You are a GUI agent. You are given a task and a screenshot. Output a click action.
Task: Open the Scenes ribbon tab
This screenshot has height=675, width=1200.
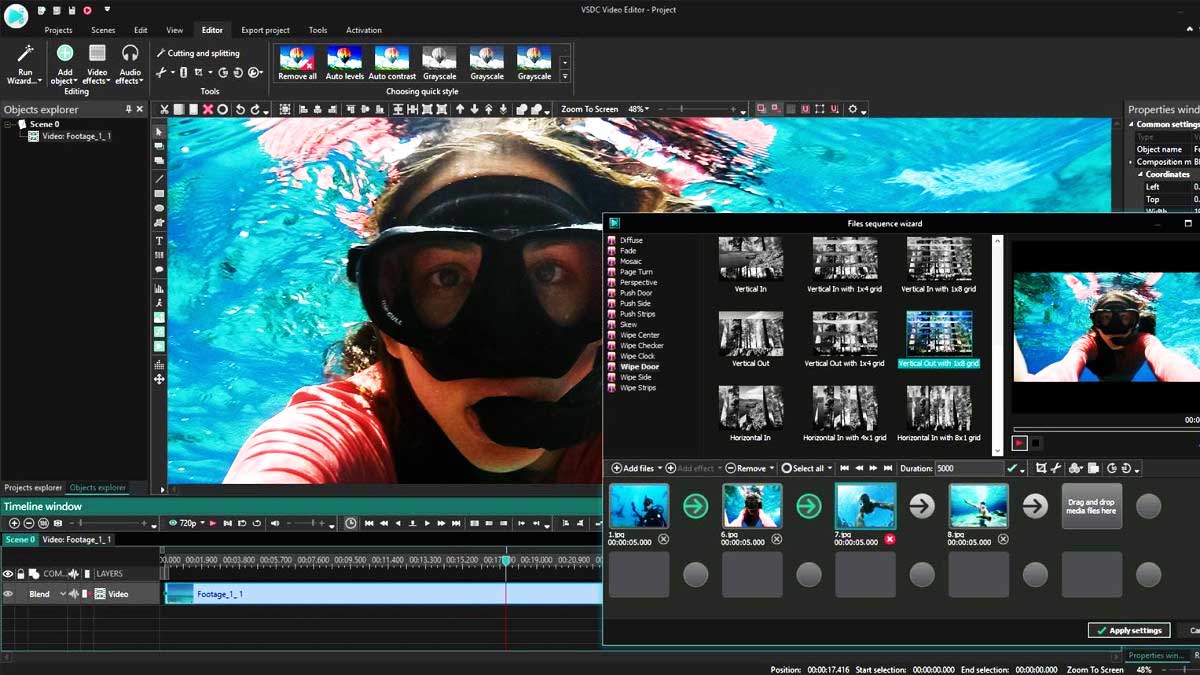click(x=103, y=30)
